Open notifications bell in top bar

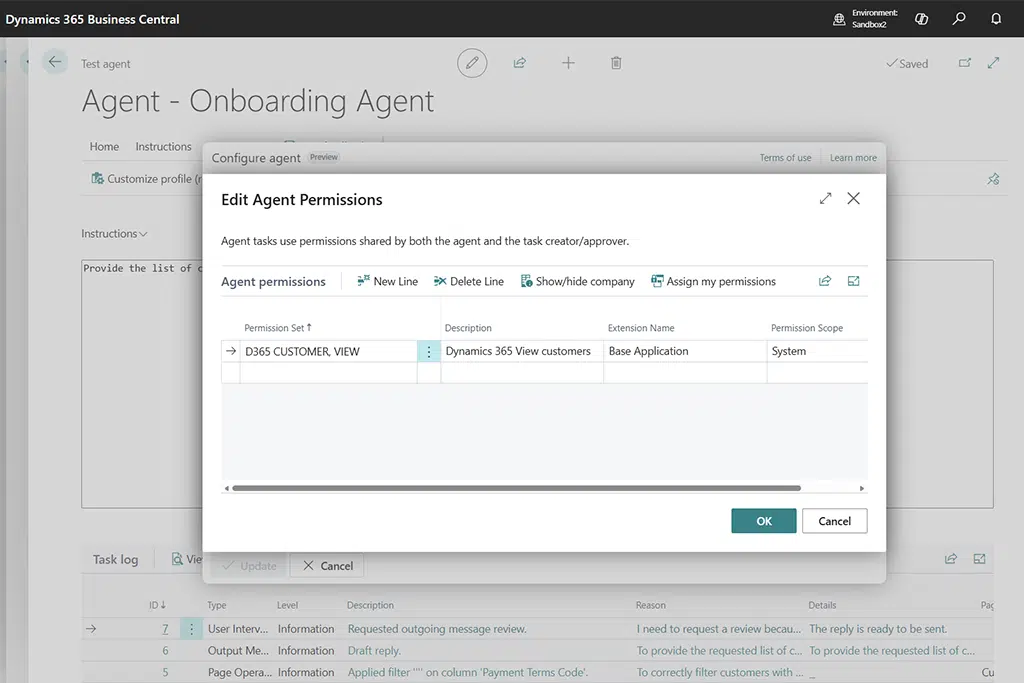click(x=996, y=19)
